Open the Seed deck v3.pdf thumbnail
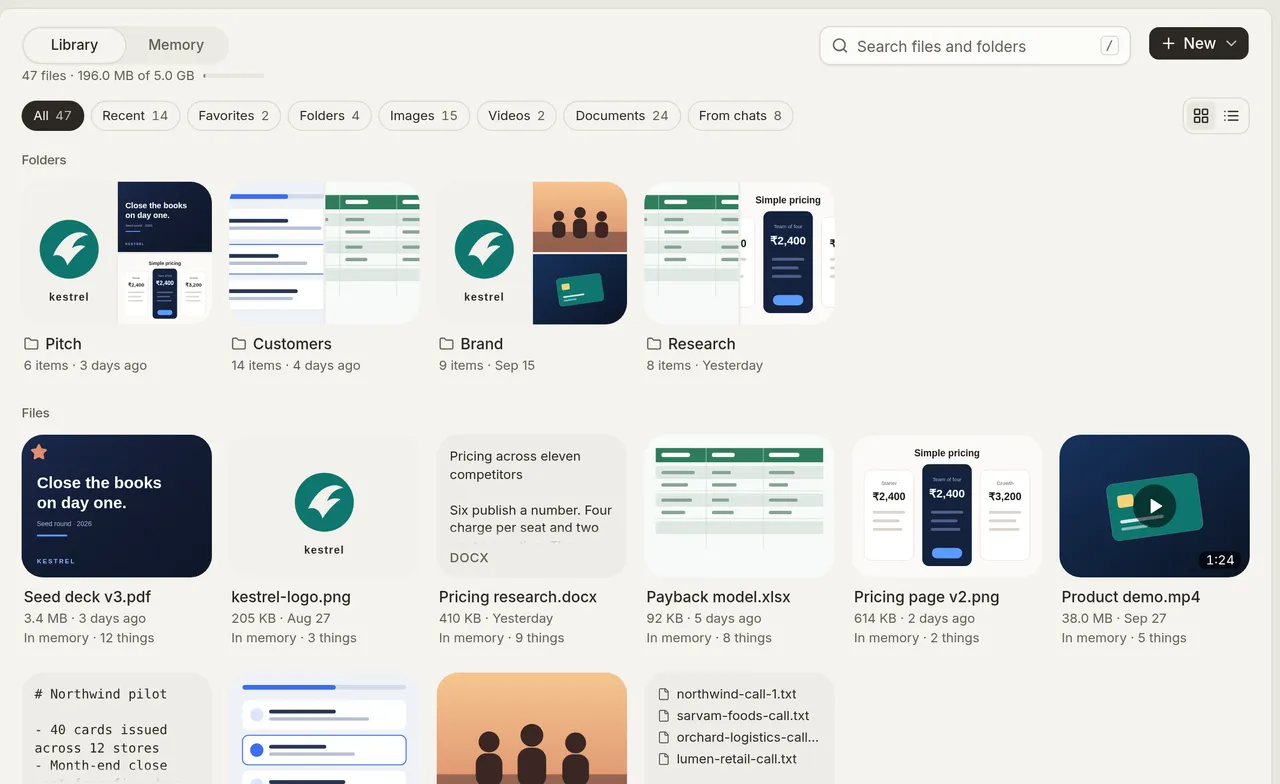This screenshot has height=784, width=1280. click(117, 506)
